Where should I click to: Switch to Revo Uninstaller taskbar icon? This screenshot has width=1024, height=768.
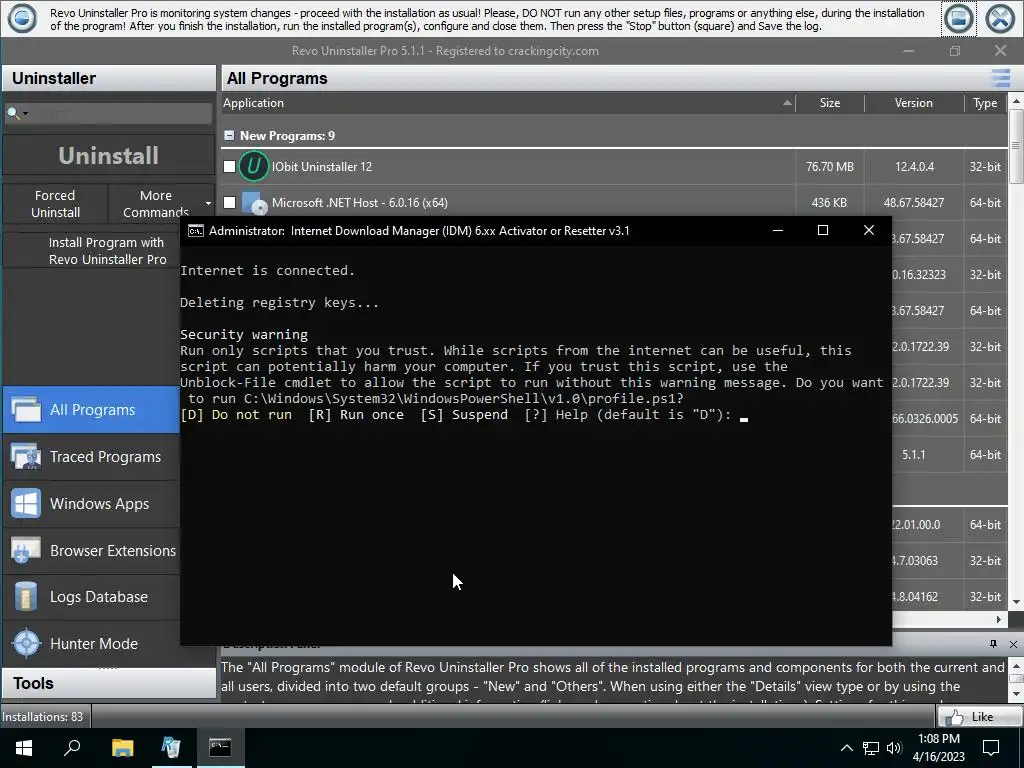tap(171, 748)
